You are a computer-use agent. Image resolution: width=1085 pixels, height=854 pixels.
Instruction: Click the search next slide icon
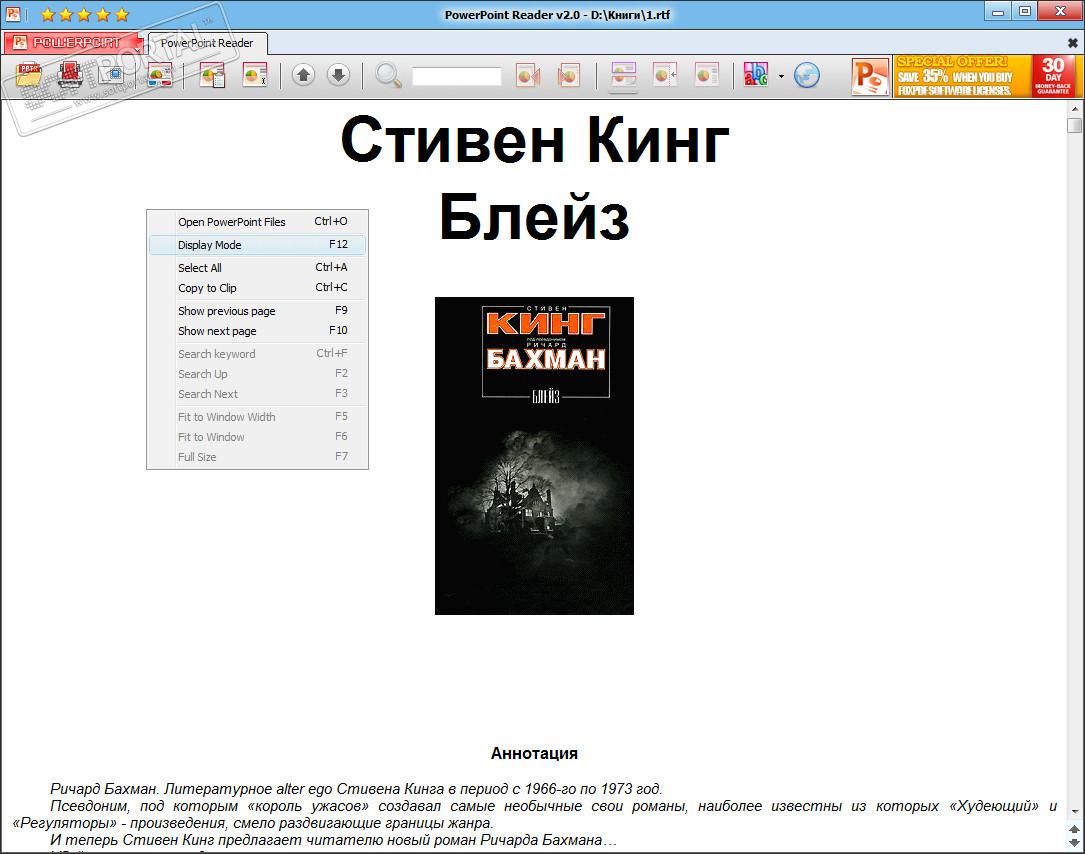coord(568,75)
